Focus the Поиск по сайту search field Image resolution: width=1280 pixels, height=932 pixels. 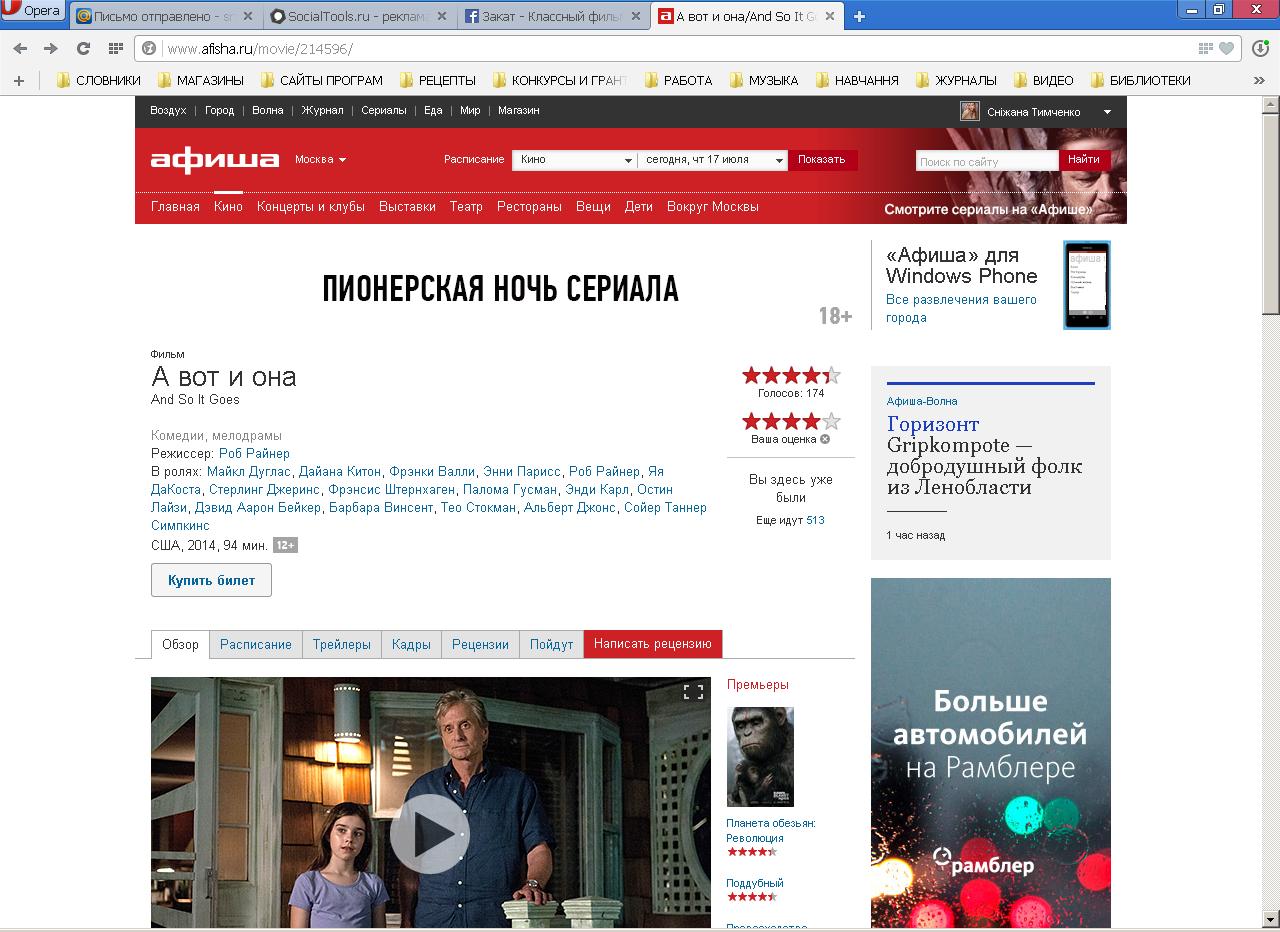pos(986,161)
